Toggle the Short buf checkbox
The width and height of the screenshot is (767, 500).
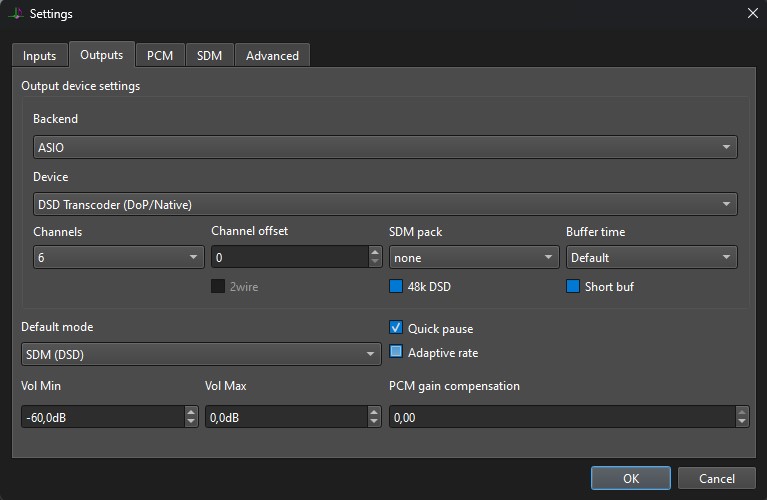tap(573, 287)
